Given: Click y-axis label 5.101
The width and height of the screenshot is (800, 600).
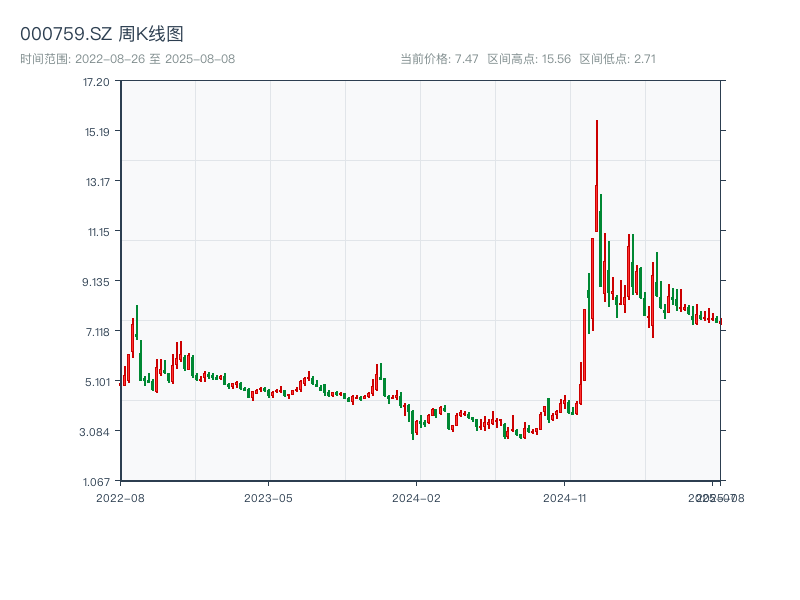Looking at the screenshot, I should click(97, 382).
